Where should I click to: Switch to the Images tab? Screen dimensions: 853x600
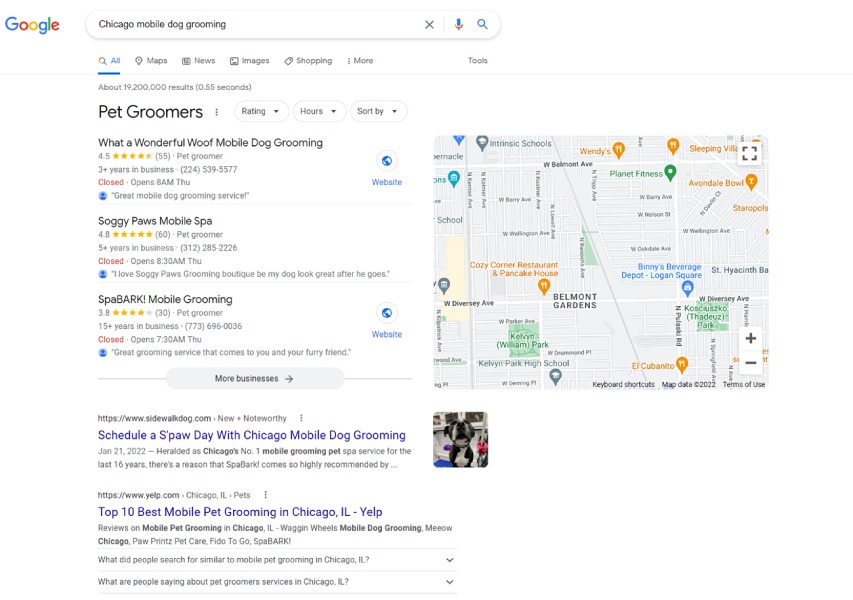[250, 61]
